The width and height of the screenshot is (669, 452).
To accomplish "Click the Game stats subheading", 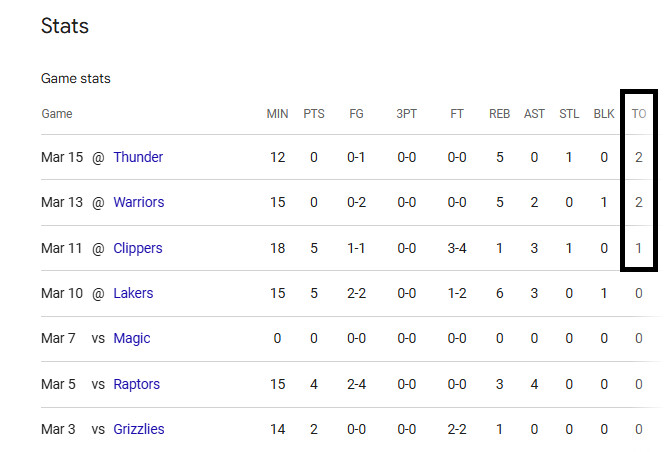I will pos(76,79).
